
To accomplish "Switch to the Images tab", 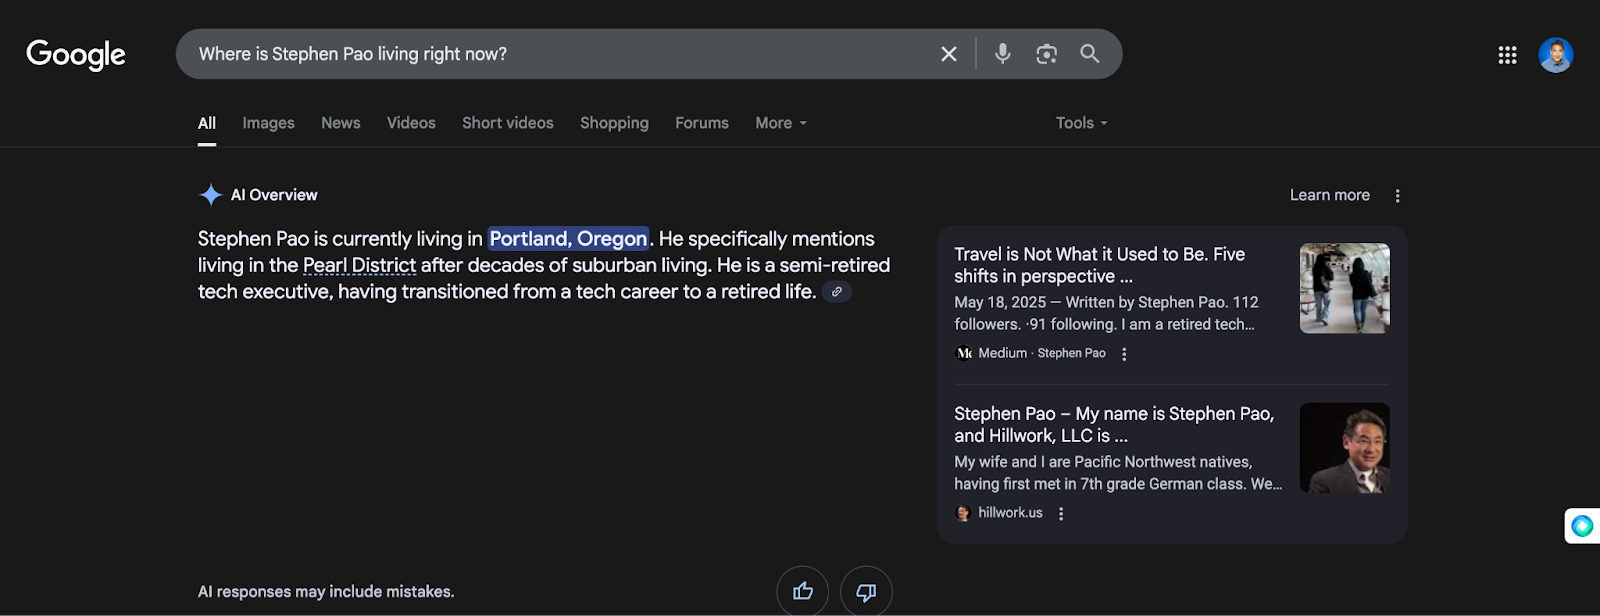I will pos(268,123).
